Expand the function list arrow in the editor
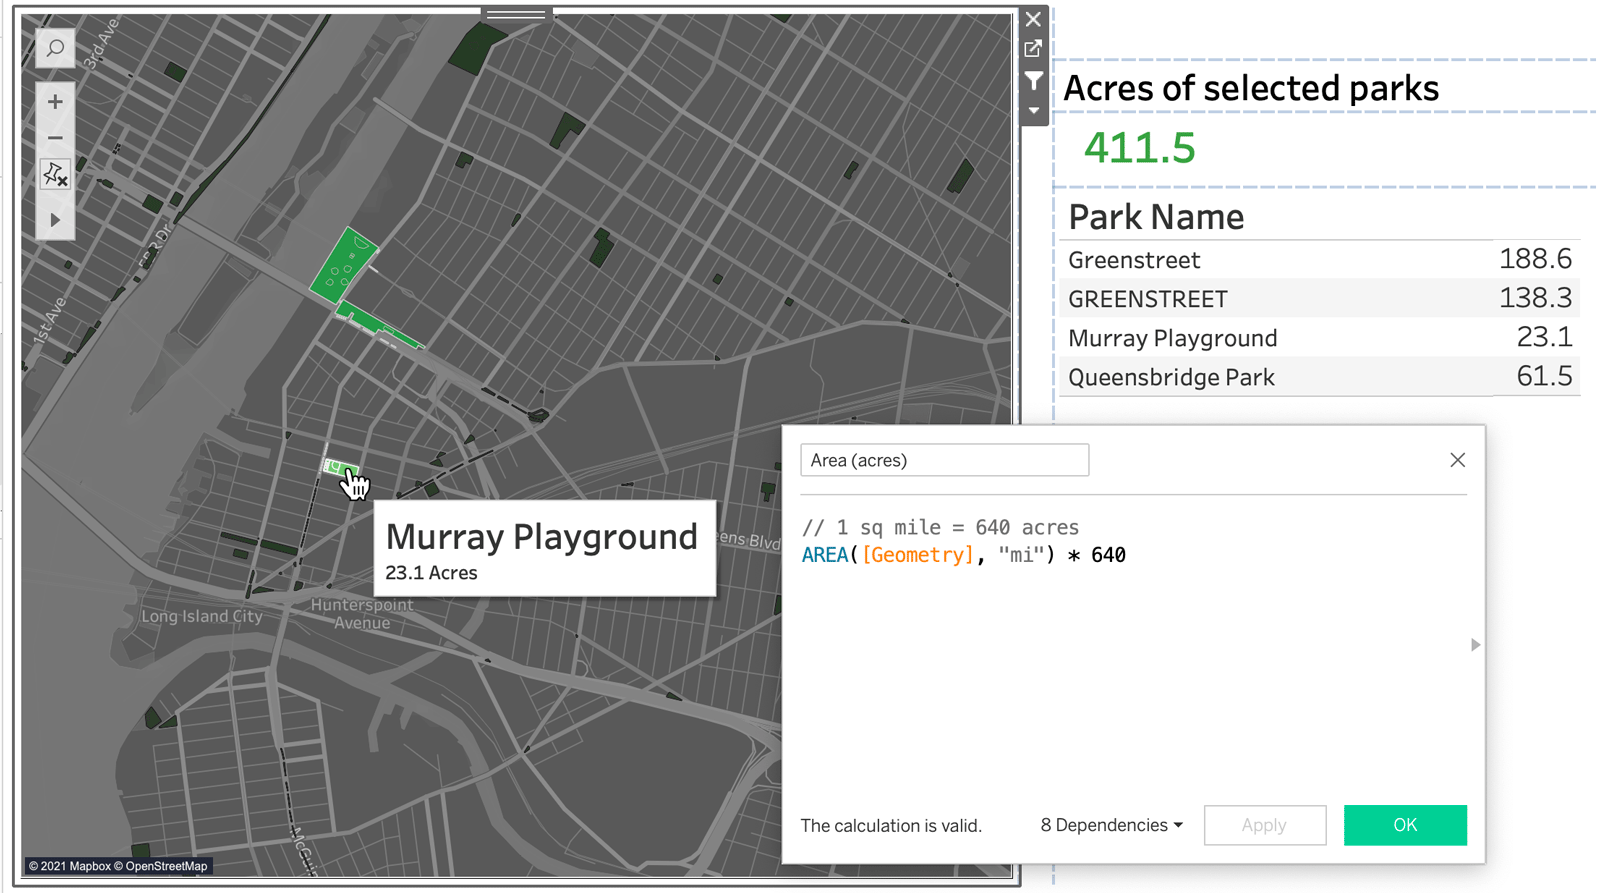Image resolution: width=1600 pixels, height=893 pixels. click(1475, 645)
